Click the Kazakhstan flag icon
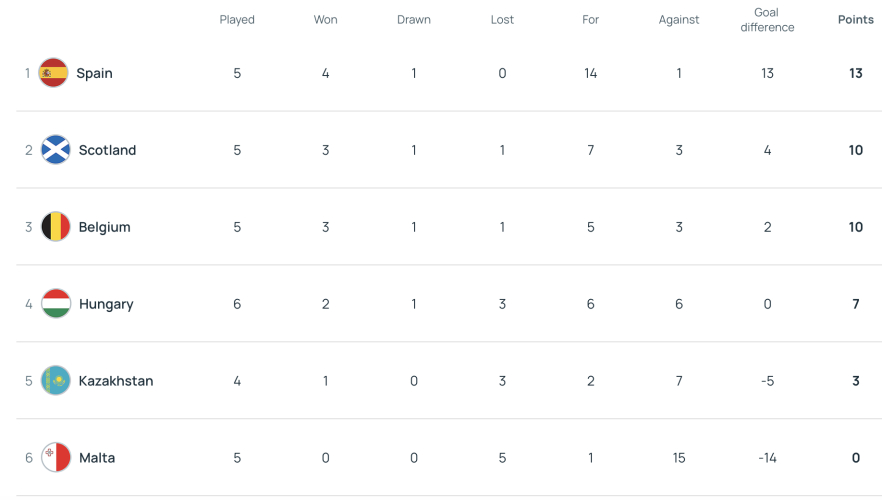Image resolution: width=882 pixels, height=500 pixels. pyautogui.click(x=56, y=381)
